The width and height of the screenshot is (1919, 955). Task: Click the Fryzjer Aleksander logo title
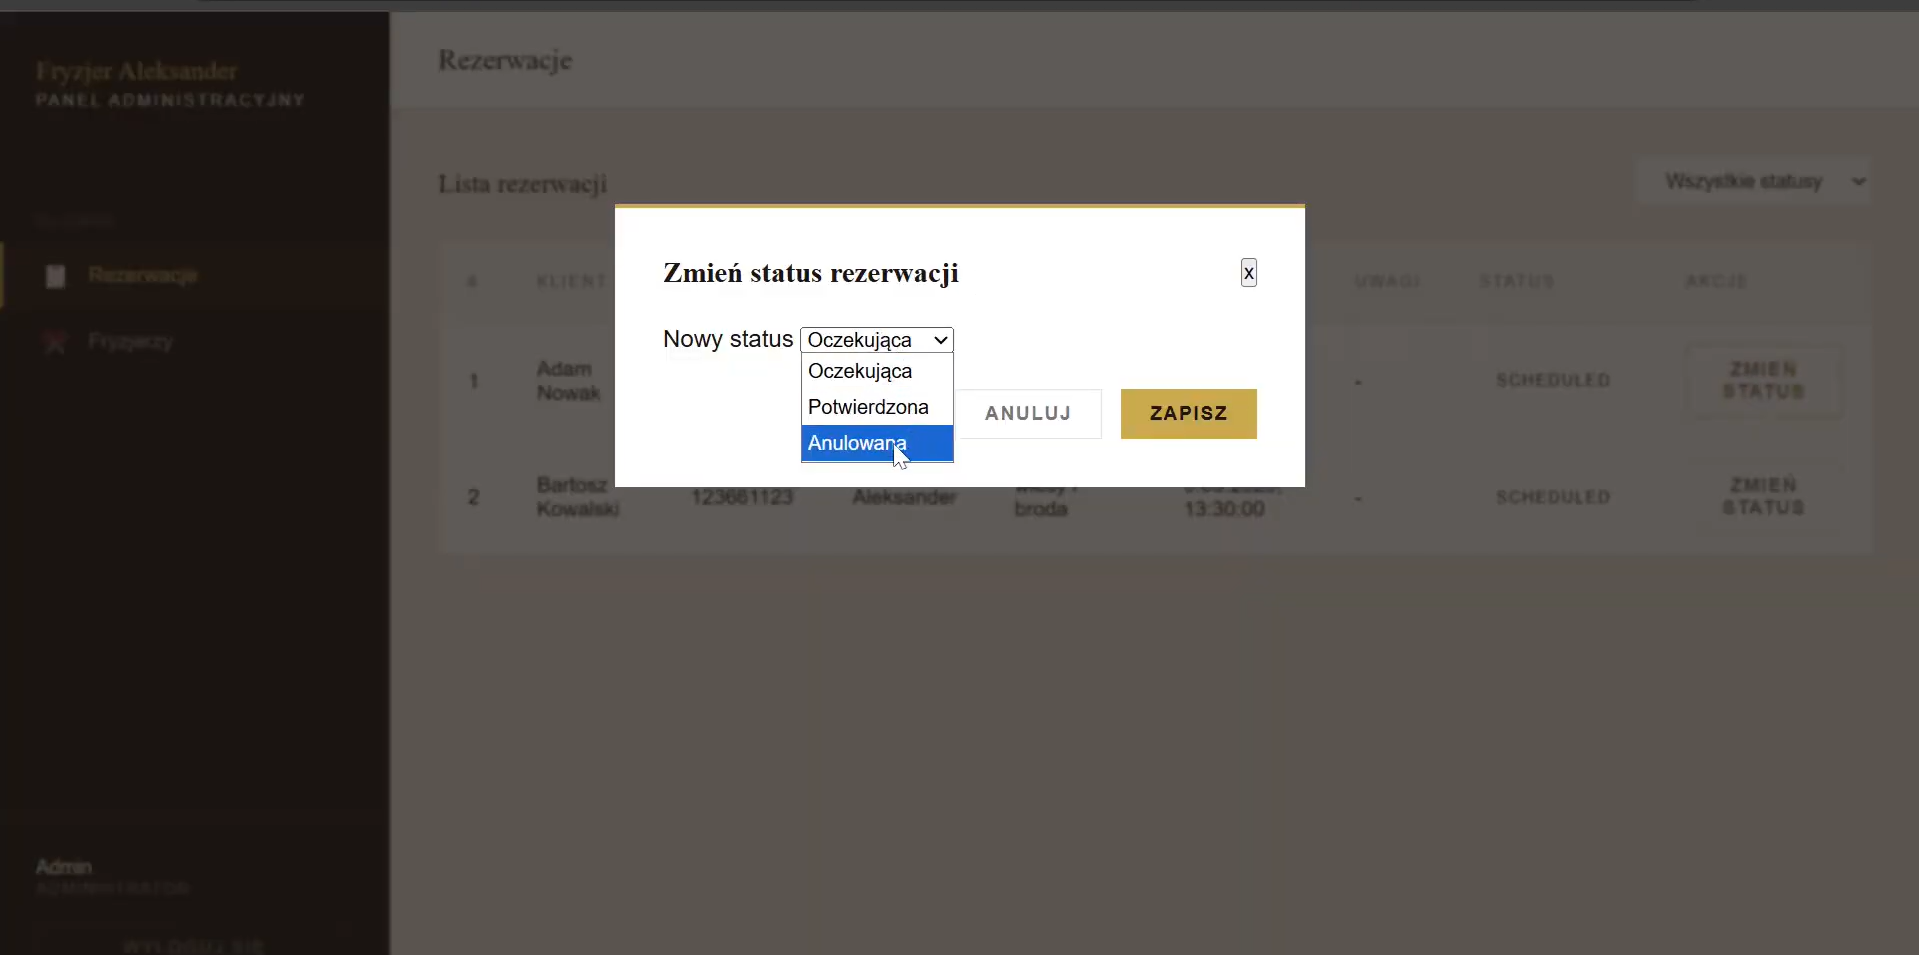[x=137, y=71]
